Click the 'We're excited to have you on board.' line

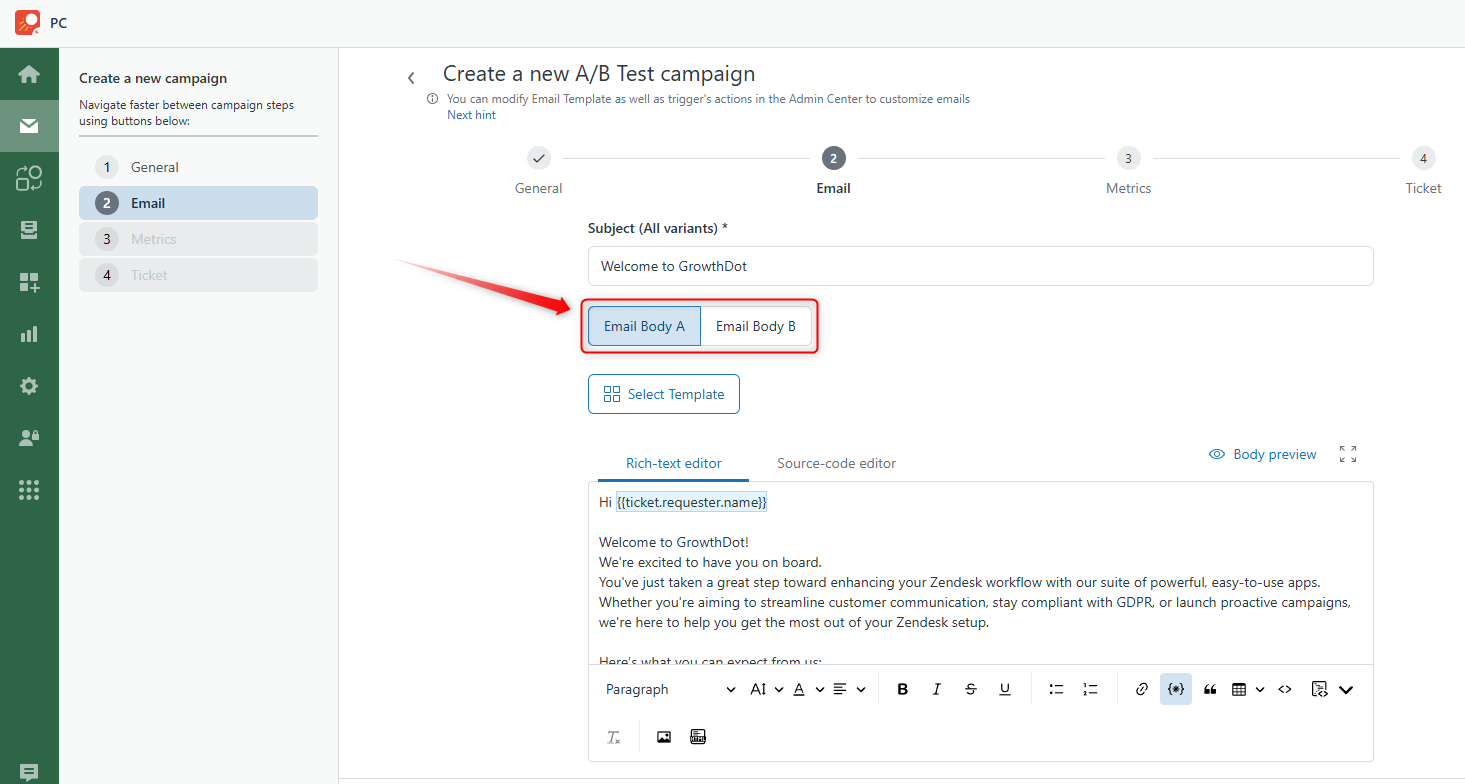click(710, 562)
